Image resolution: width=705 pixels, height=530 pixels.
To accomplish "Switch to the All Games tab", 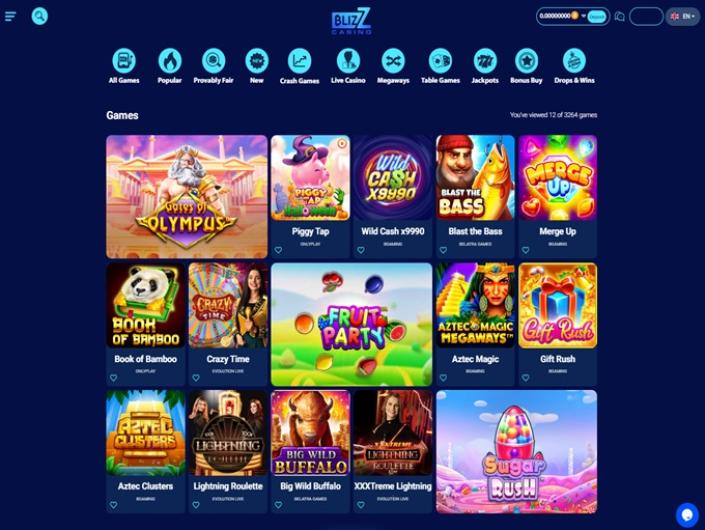I will point(124,66).
